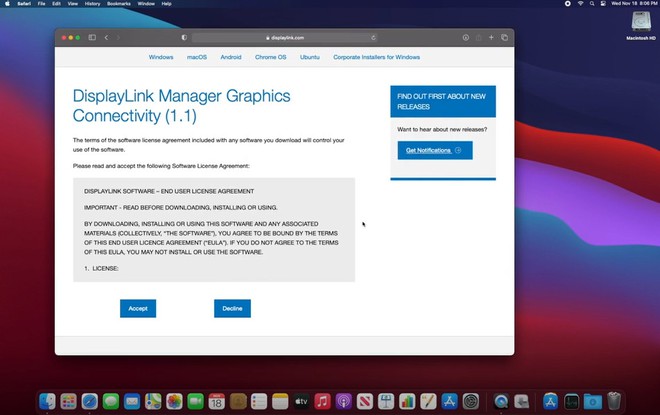Go forward to the next page
The height and width of the screenshot is (415, 660).
(118, 37)
